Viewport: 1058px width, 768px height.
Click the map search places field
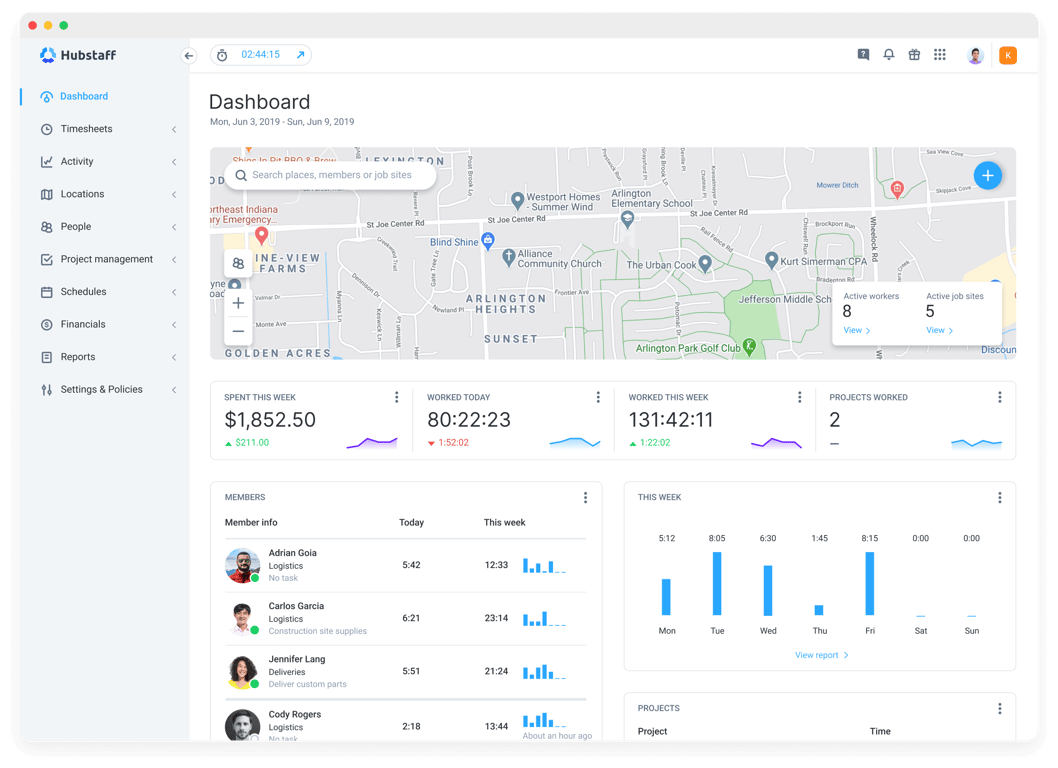331,175
